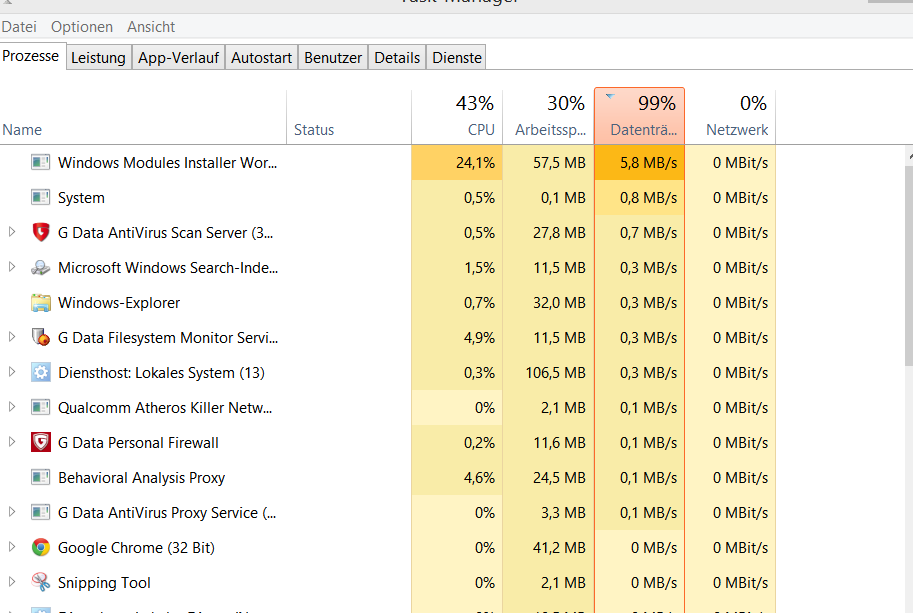Expand Diensthost: Lokales System (13)

[12, 371]
